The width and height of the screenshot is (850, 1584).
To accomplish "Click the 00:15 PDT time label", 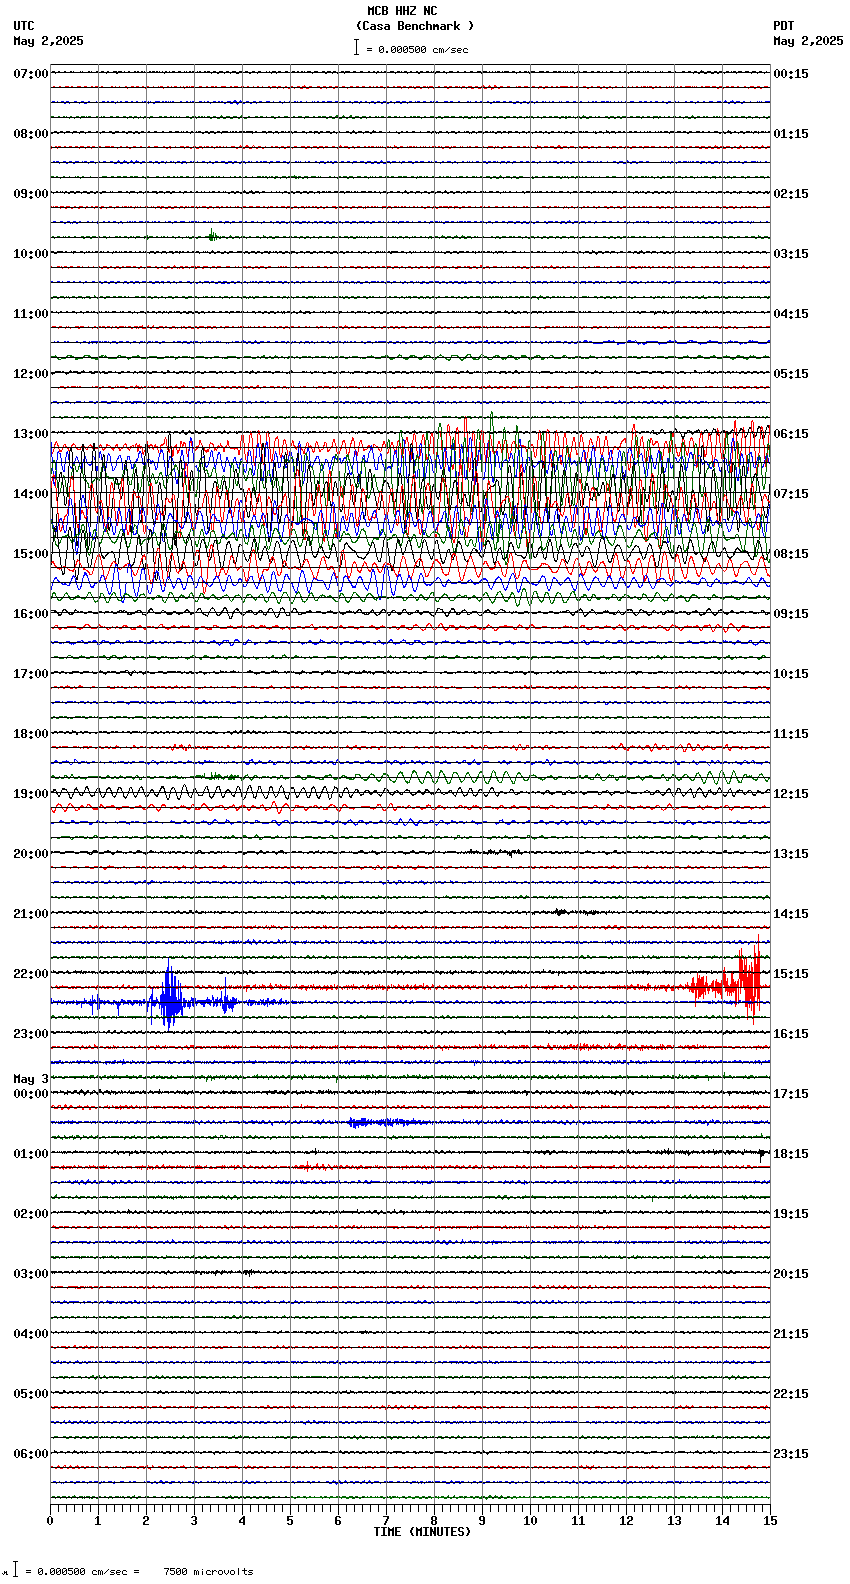I will coord(791,74).
